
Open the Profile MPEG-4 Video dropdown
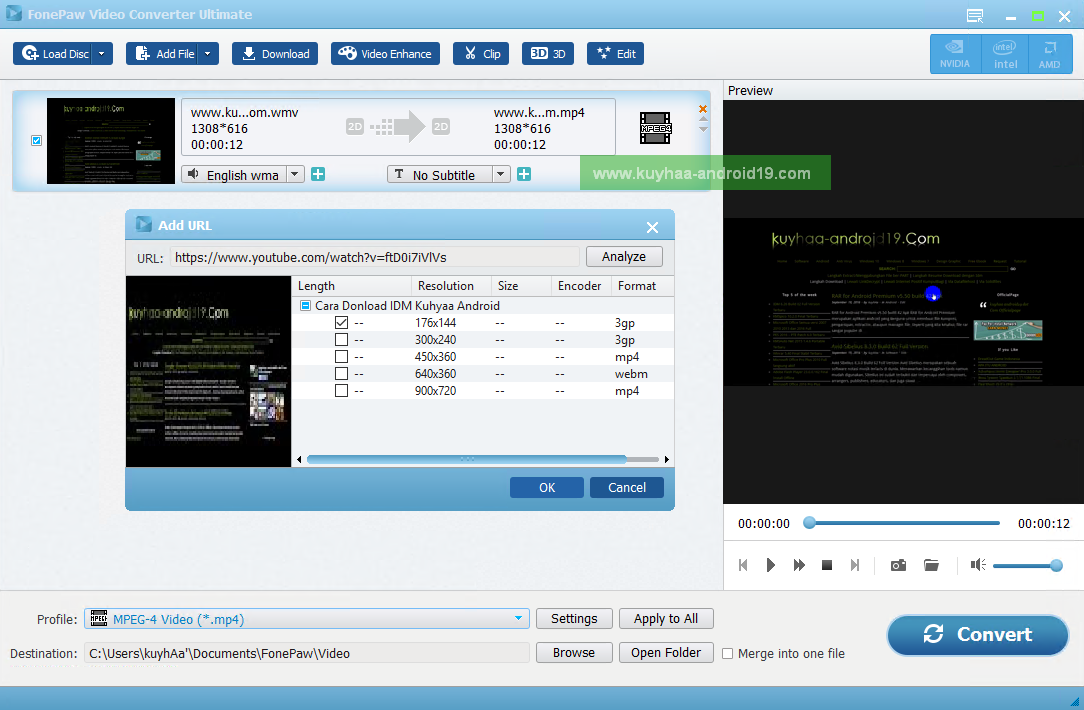(307, 619)
